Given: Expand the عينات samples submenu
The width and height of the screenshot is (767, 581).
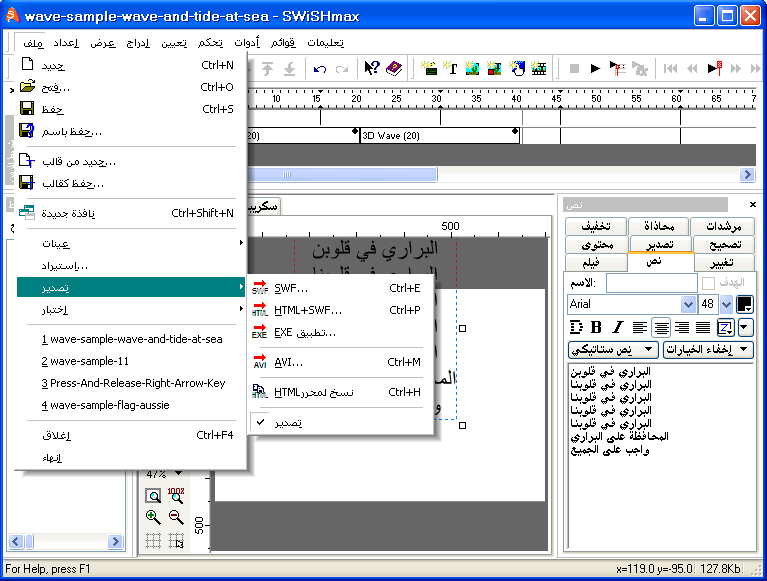Looking at the screenshot, I should [131, 243].
